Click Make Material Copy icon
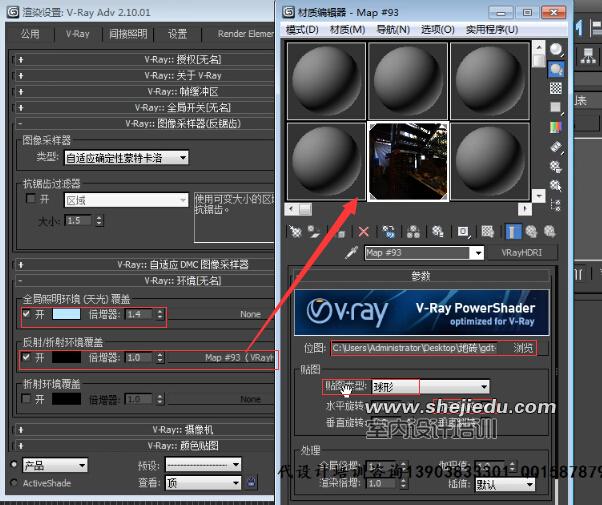The width and height of the screenshot is (602, 505). tap(389, 232)
